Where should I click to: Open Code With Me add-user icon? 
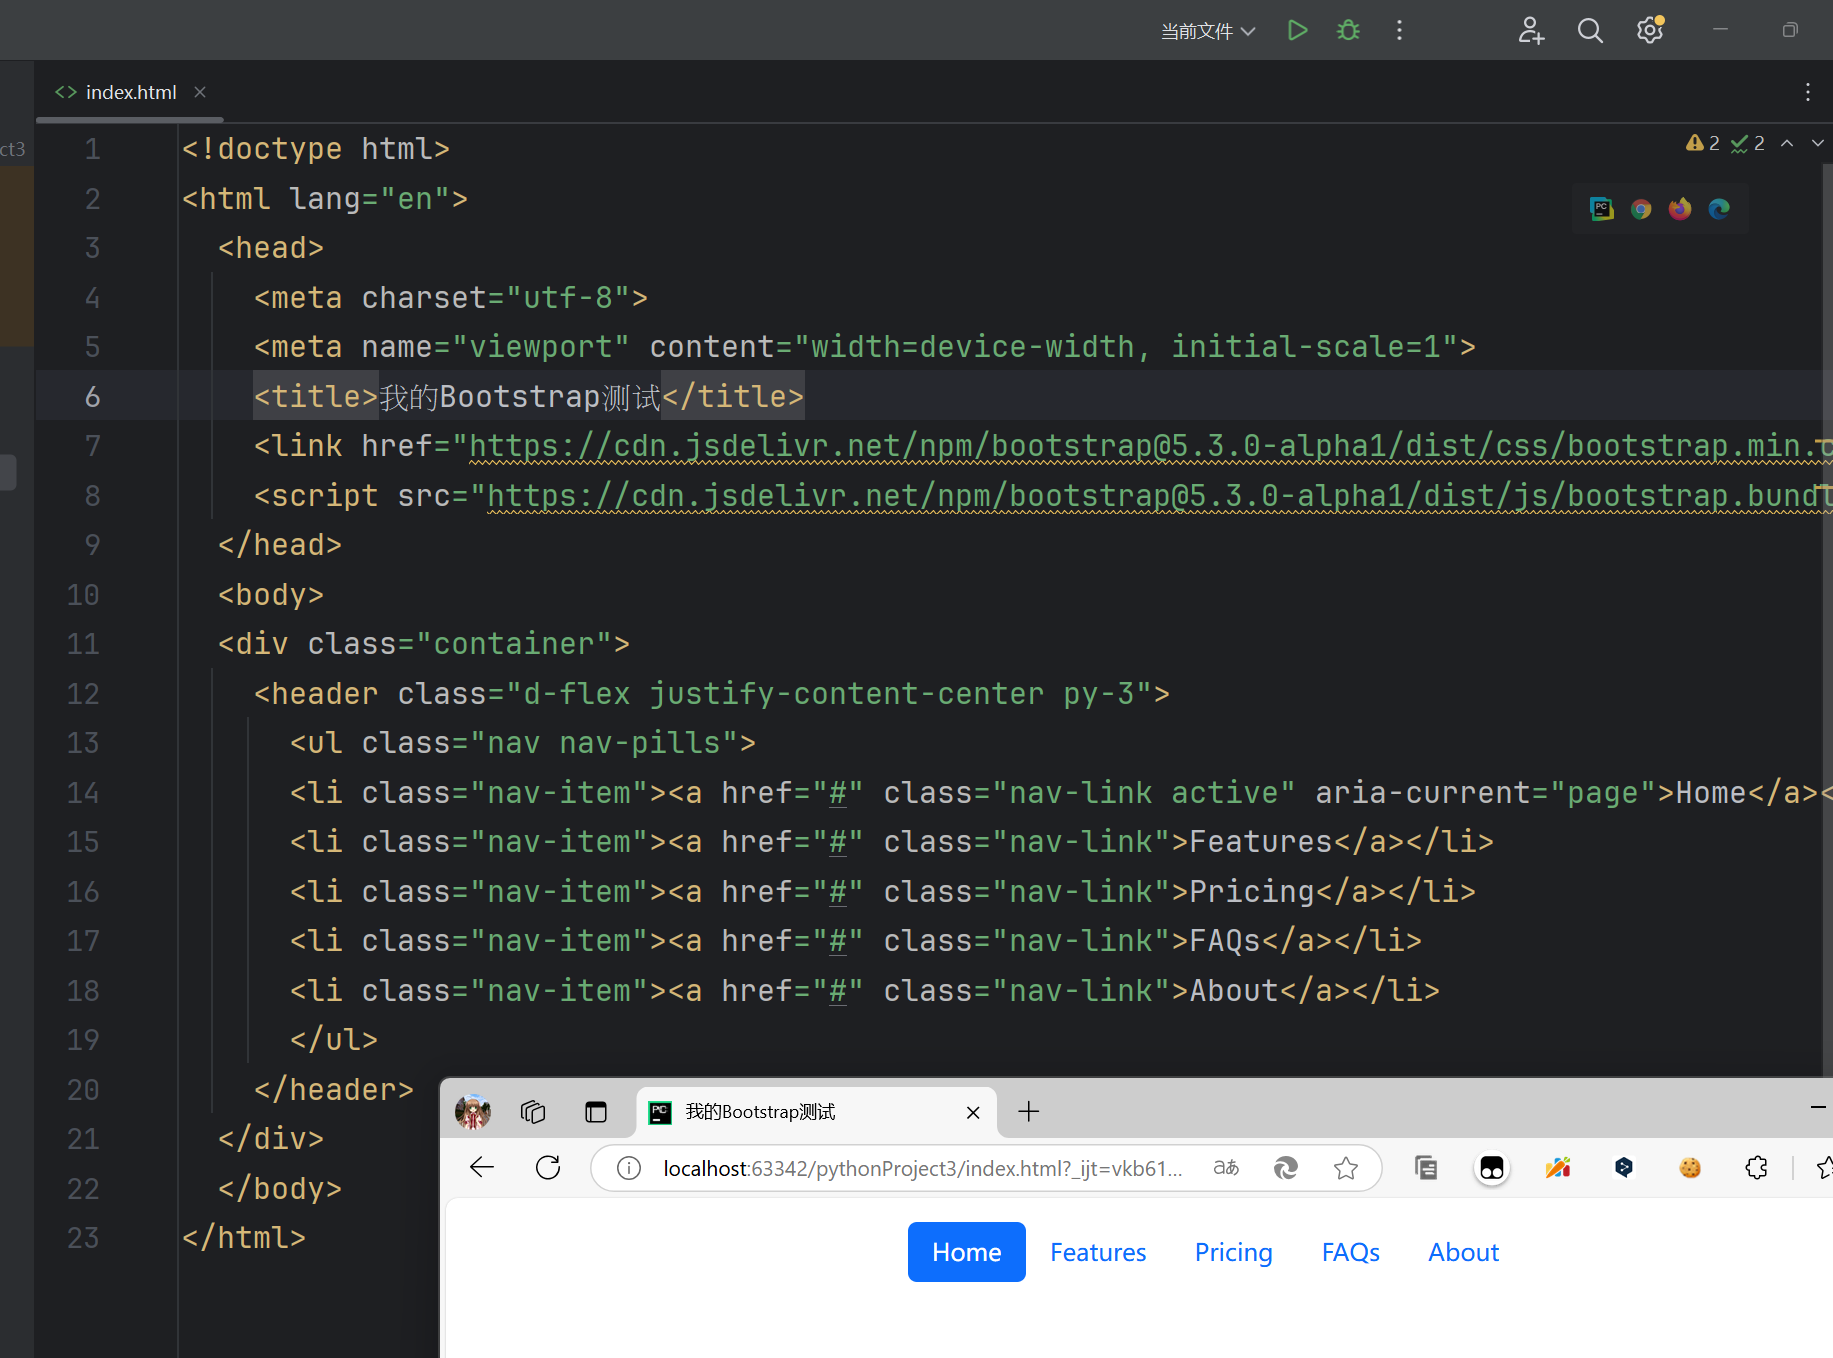pos(1531,31)
